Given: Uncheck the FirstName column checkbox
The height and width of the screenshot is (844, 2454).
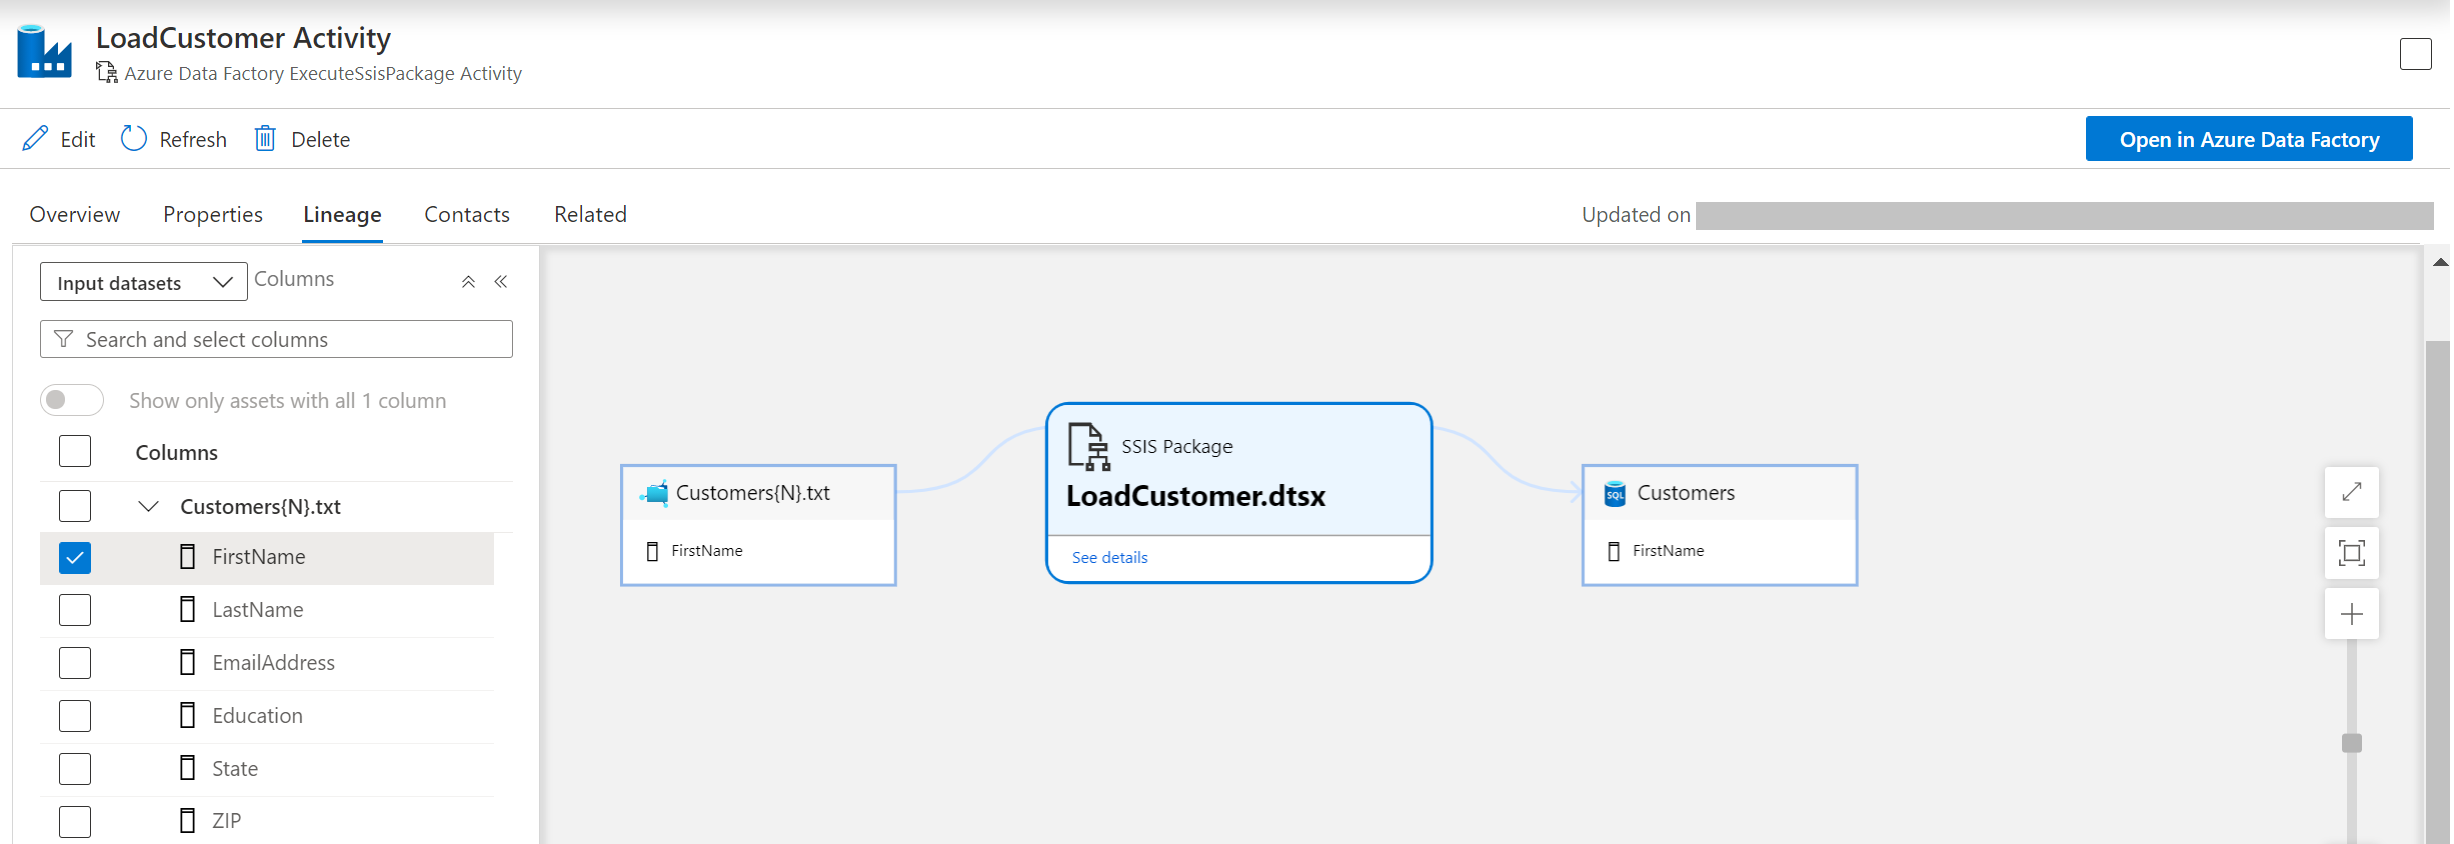Looking at the screenshot, I should (75, 558).
